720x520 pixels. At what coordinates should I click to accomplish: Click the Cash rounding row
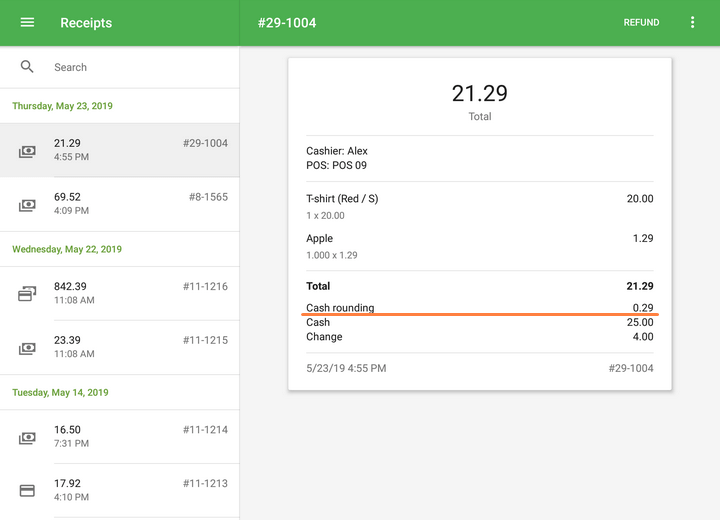click(340, 308)
